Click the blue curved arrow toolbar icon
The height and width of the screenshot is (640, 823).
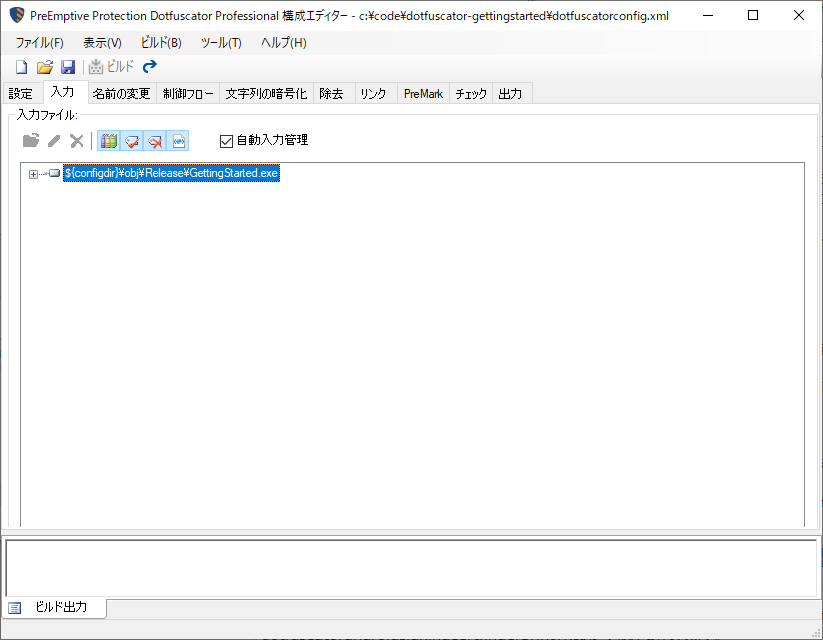pyautogui.click(x=150, y=66)
